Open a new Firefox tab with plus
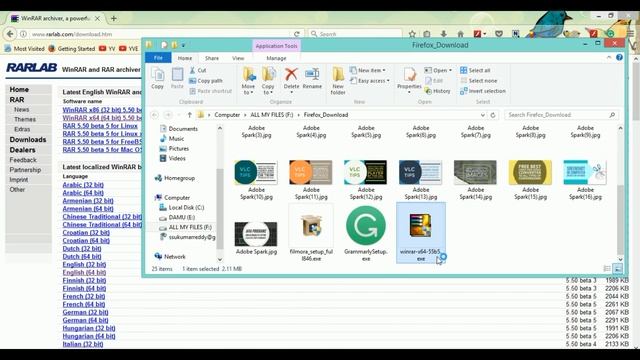 [x=114, y=18]
